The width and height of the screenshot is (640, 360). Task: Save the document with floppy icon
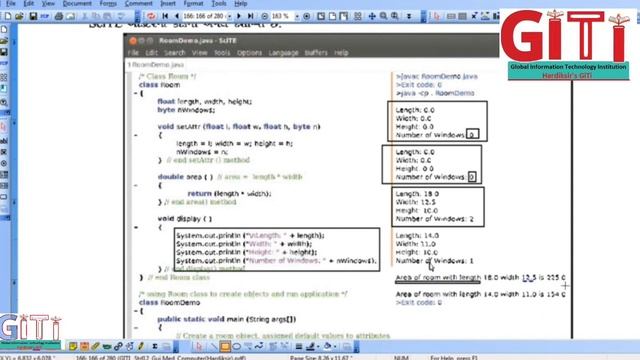coord(33,16)
